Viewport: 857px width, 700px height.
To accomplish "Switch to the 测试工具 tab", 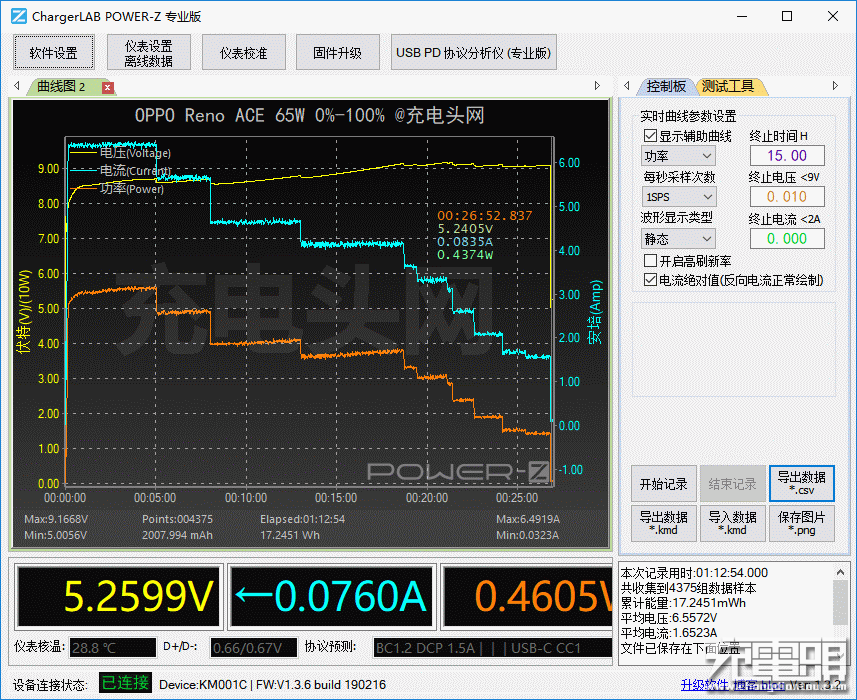I will (728, 86).
